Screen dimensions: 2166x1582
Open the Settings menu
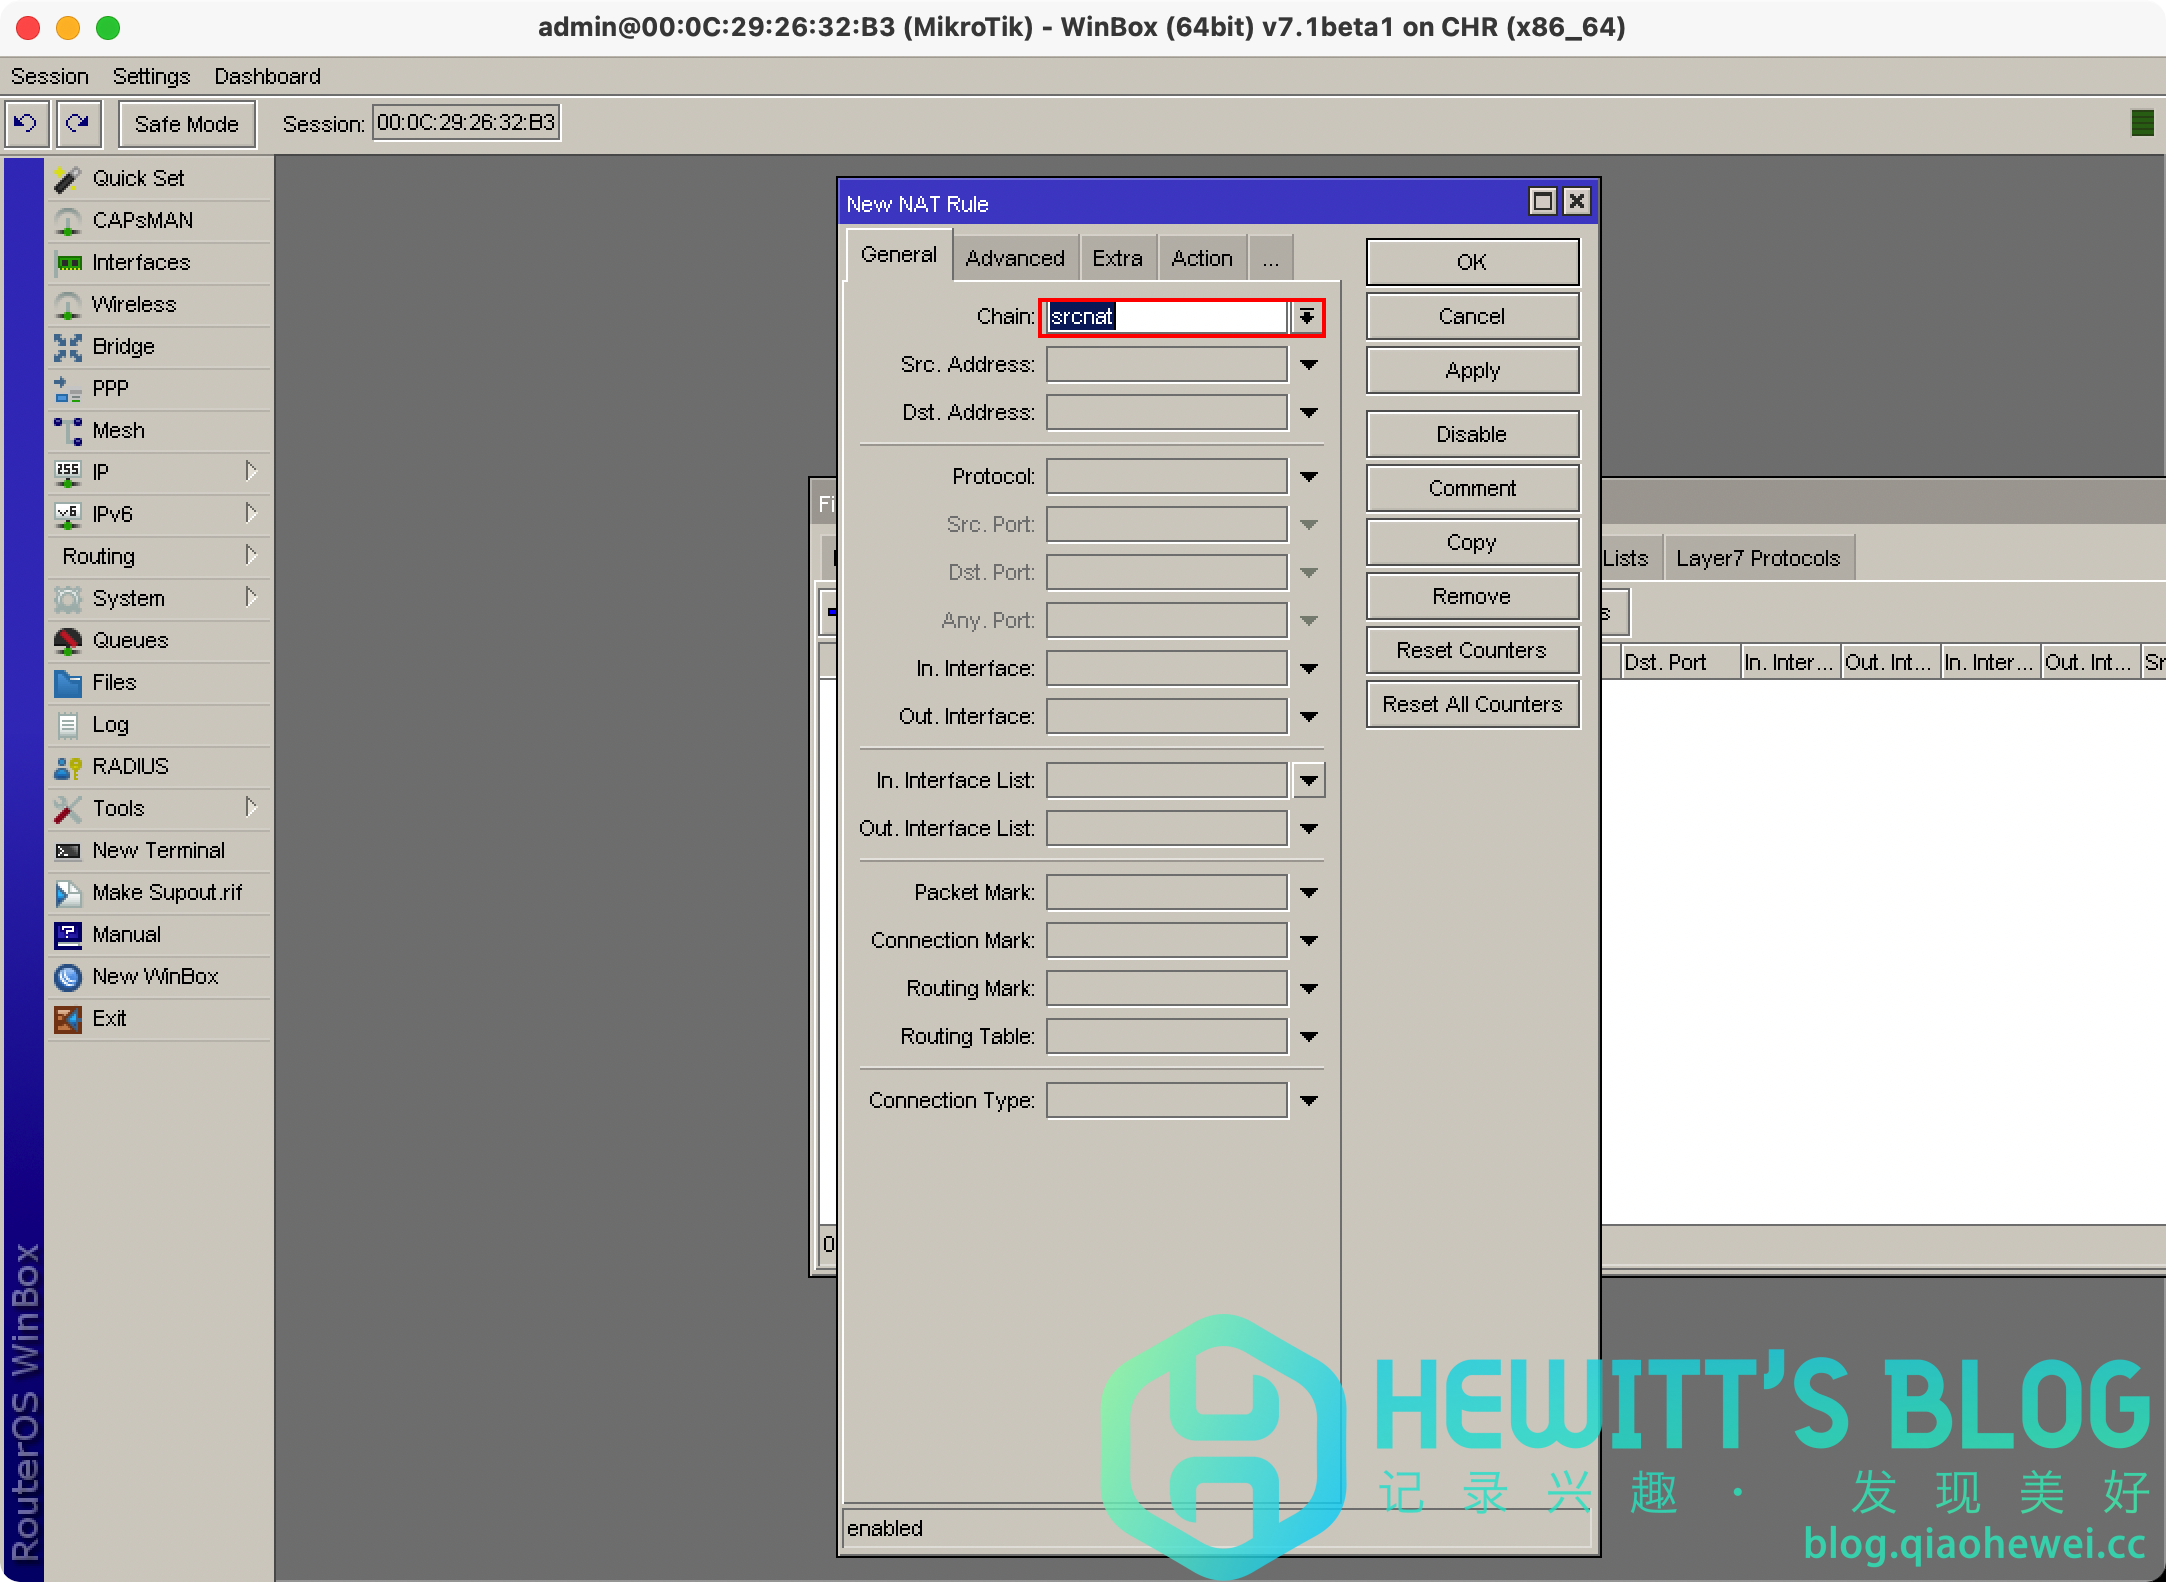click(x=151, y=76)
